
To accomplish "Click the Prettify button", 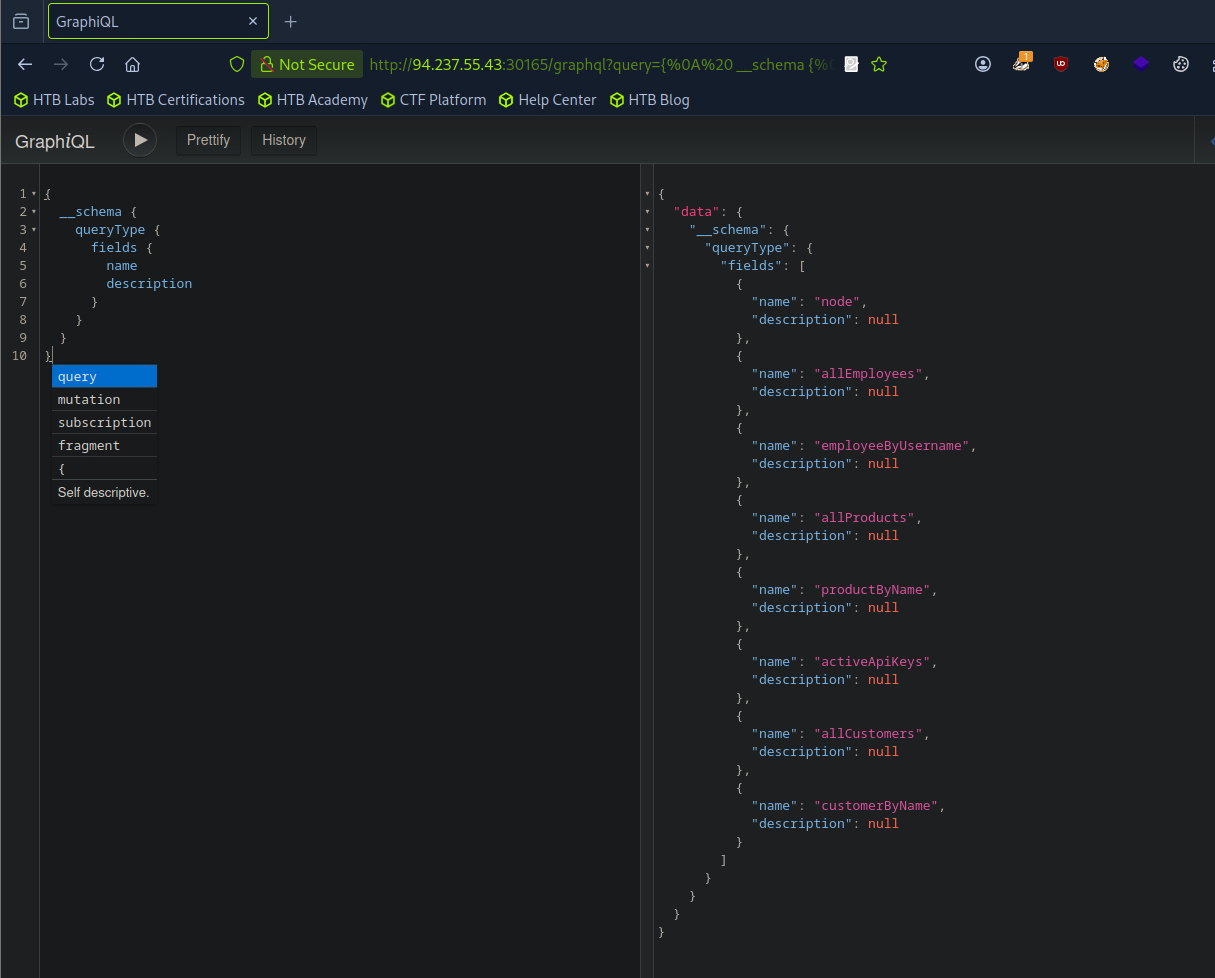I will (x=208, y=140).
